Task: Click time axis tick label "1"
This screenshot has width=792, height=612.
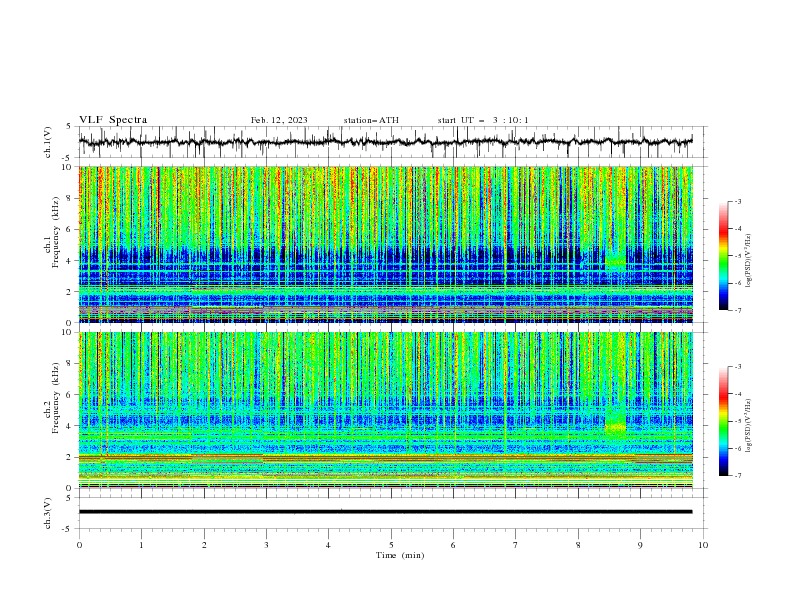Action: point(141,545)
